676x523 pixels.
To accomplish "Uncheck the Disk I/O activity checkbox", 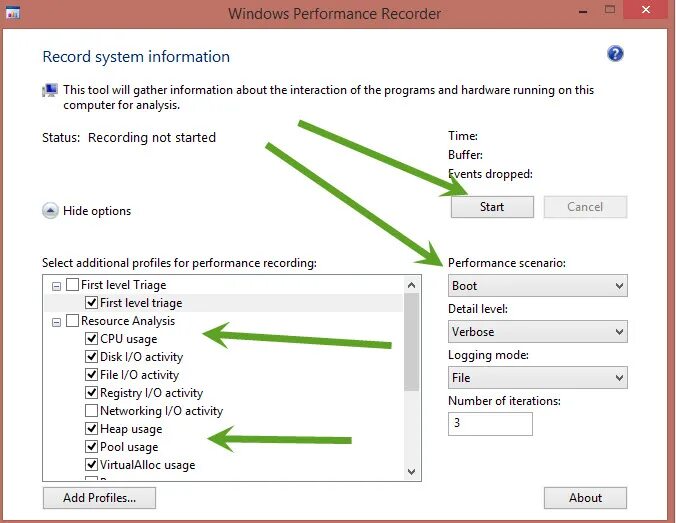I will 91,357.
